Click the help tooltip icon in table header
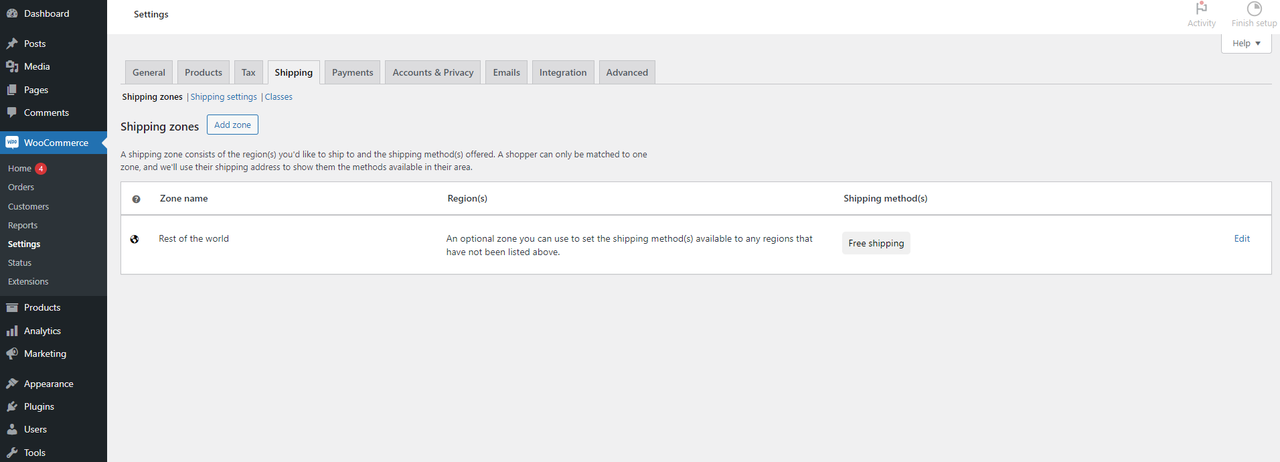 (136, 199)
